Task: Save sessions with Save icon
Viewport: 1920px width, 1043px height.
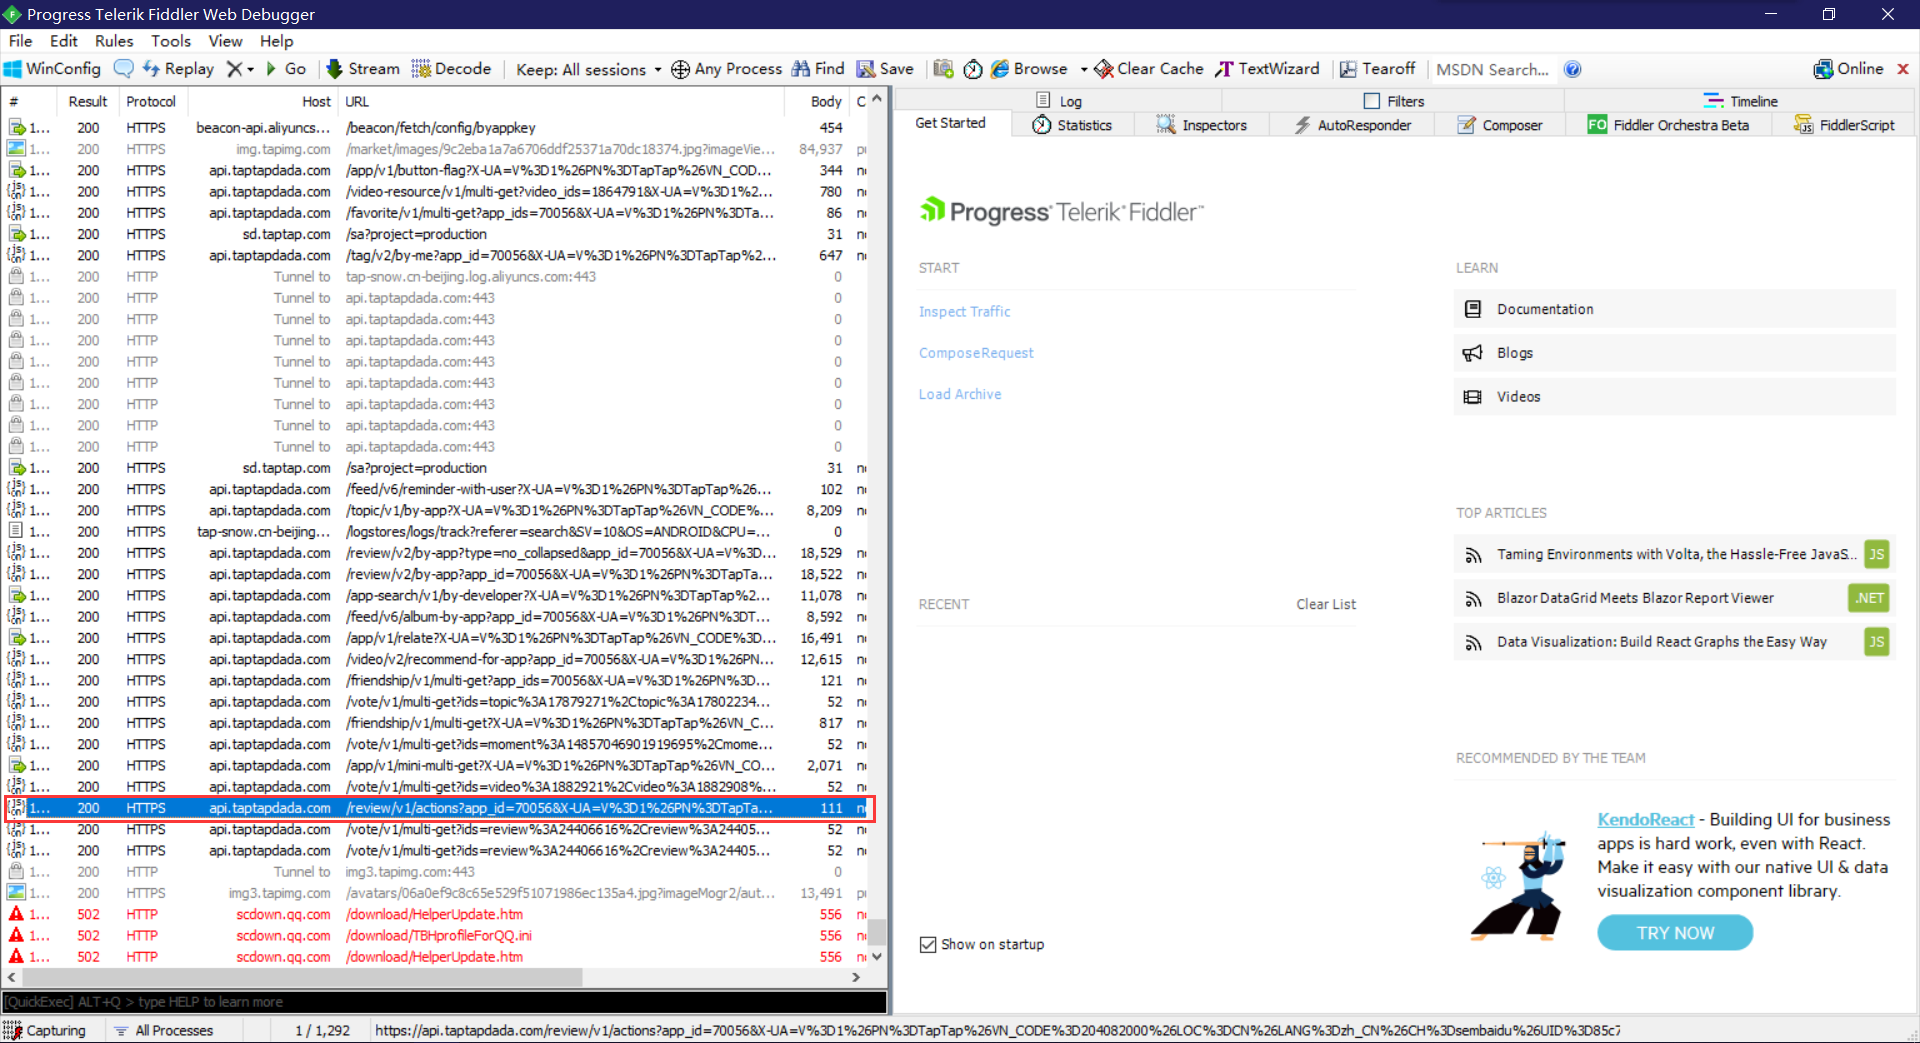Action: pyautogui.click(x=885, y=69)
